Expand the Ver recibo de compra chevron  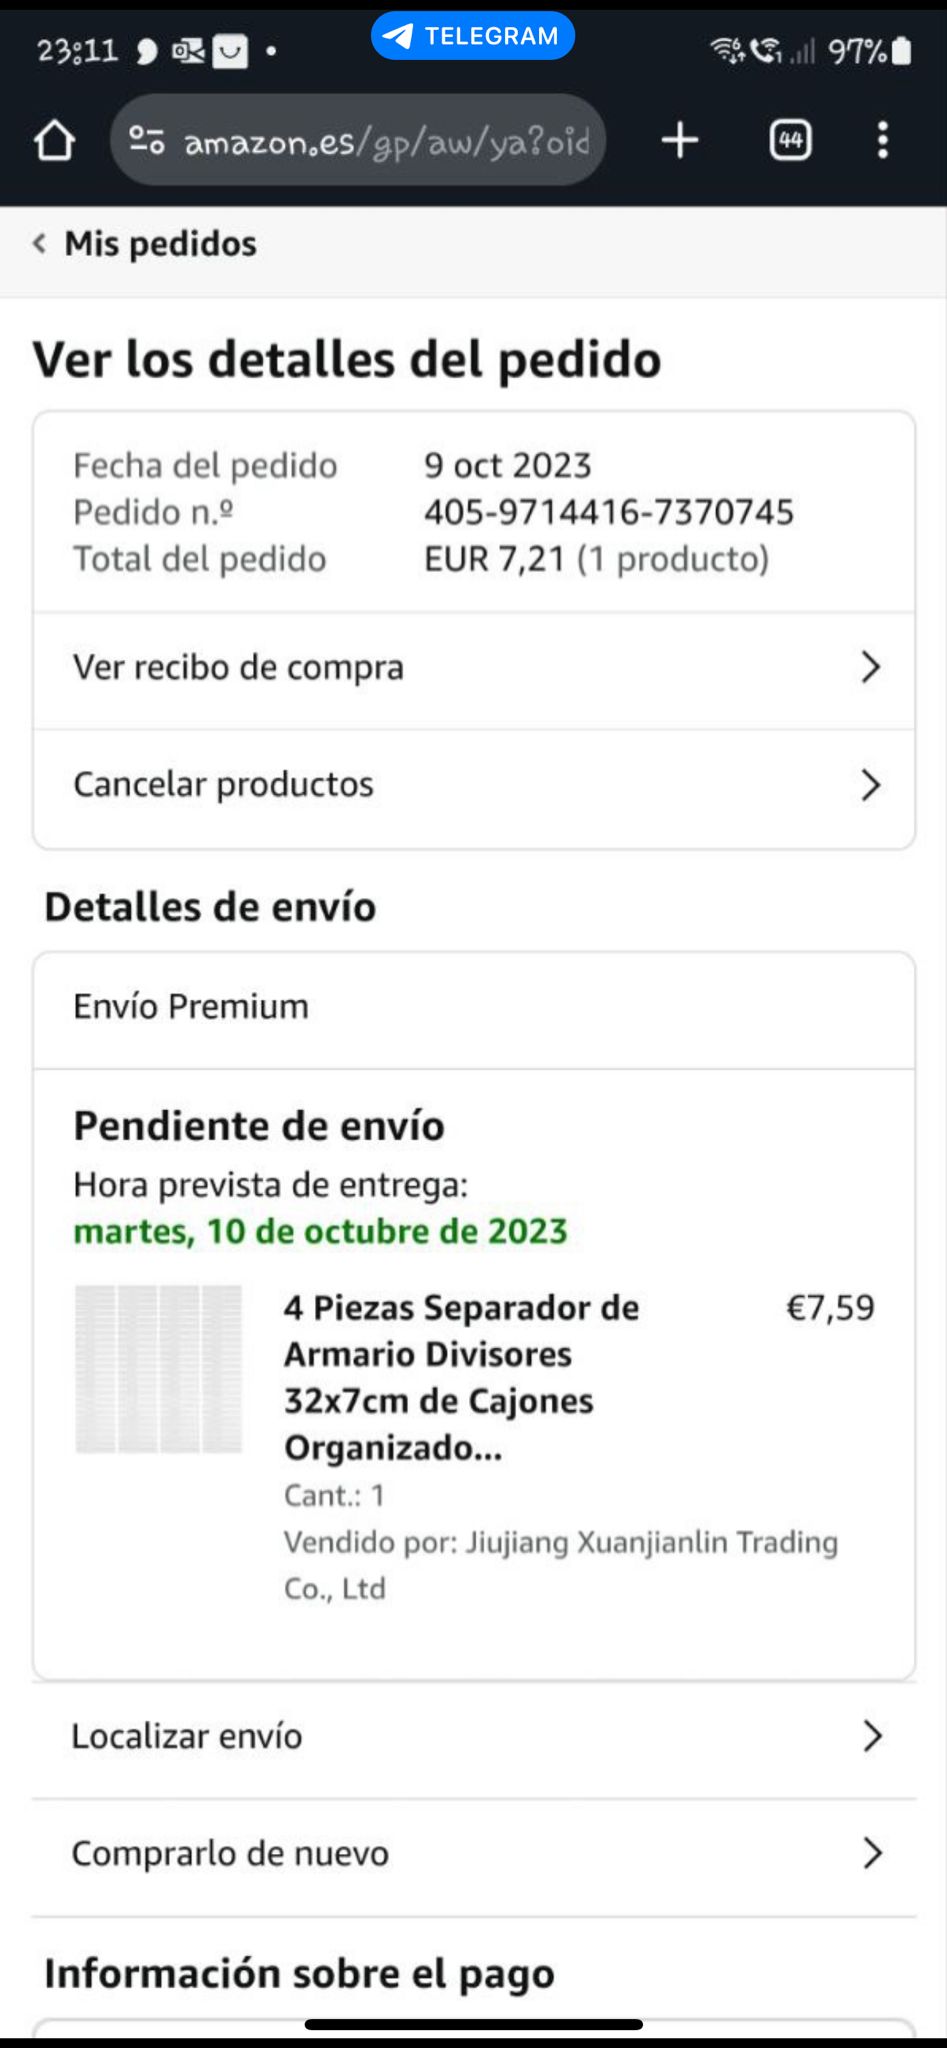(870, 667)
